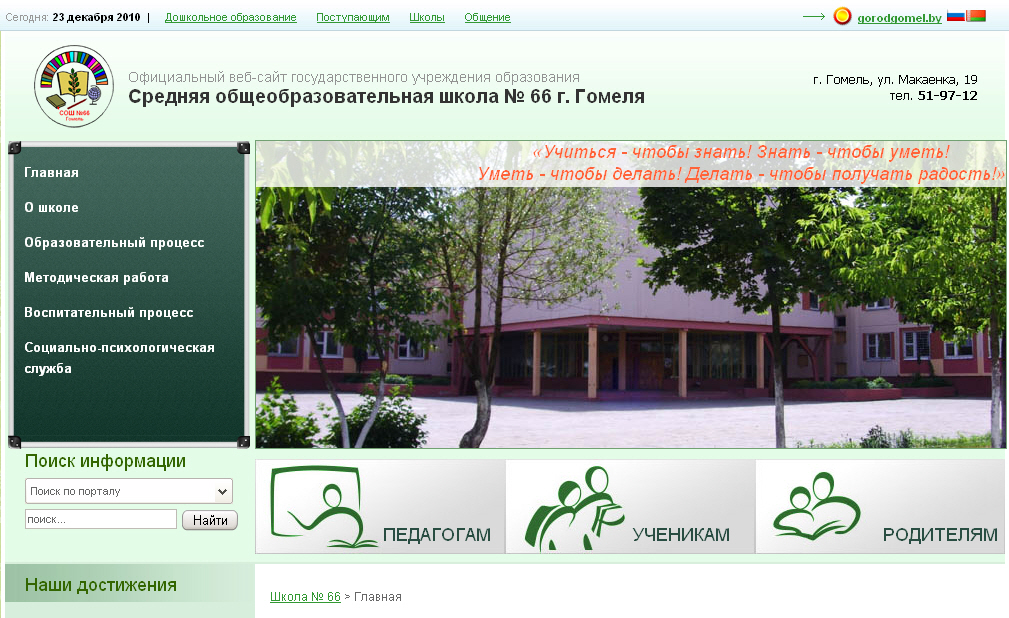Click the round gorodgomel.by portal icon
The width and height of the screenshot is (1009, 618).
pyautogui.click(x=842, y=17)
